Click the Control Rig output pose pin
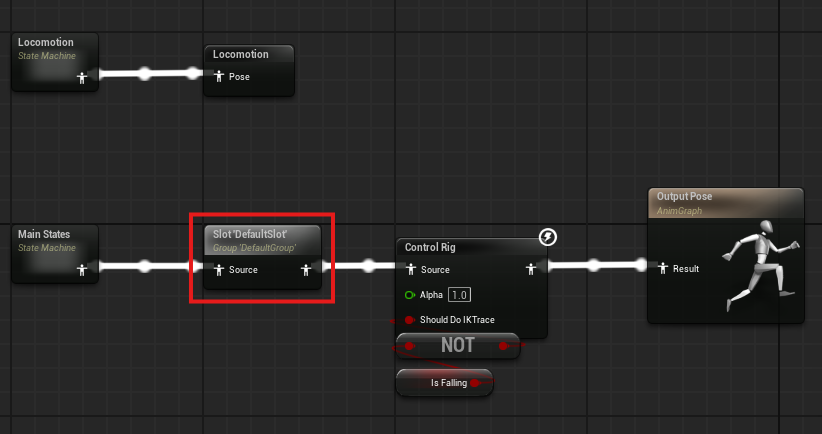This screenshot has width=822, height=434. [531, 269]
